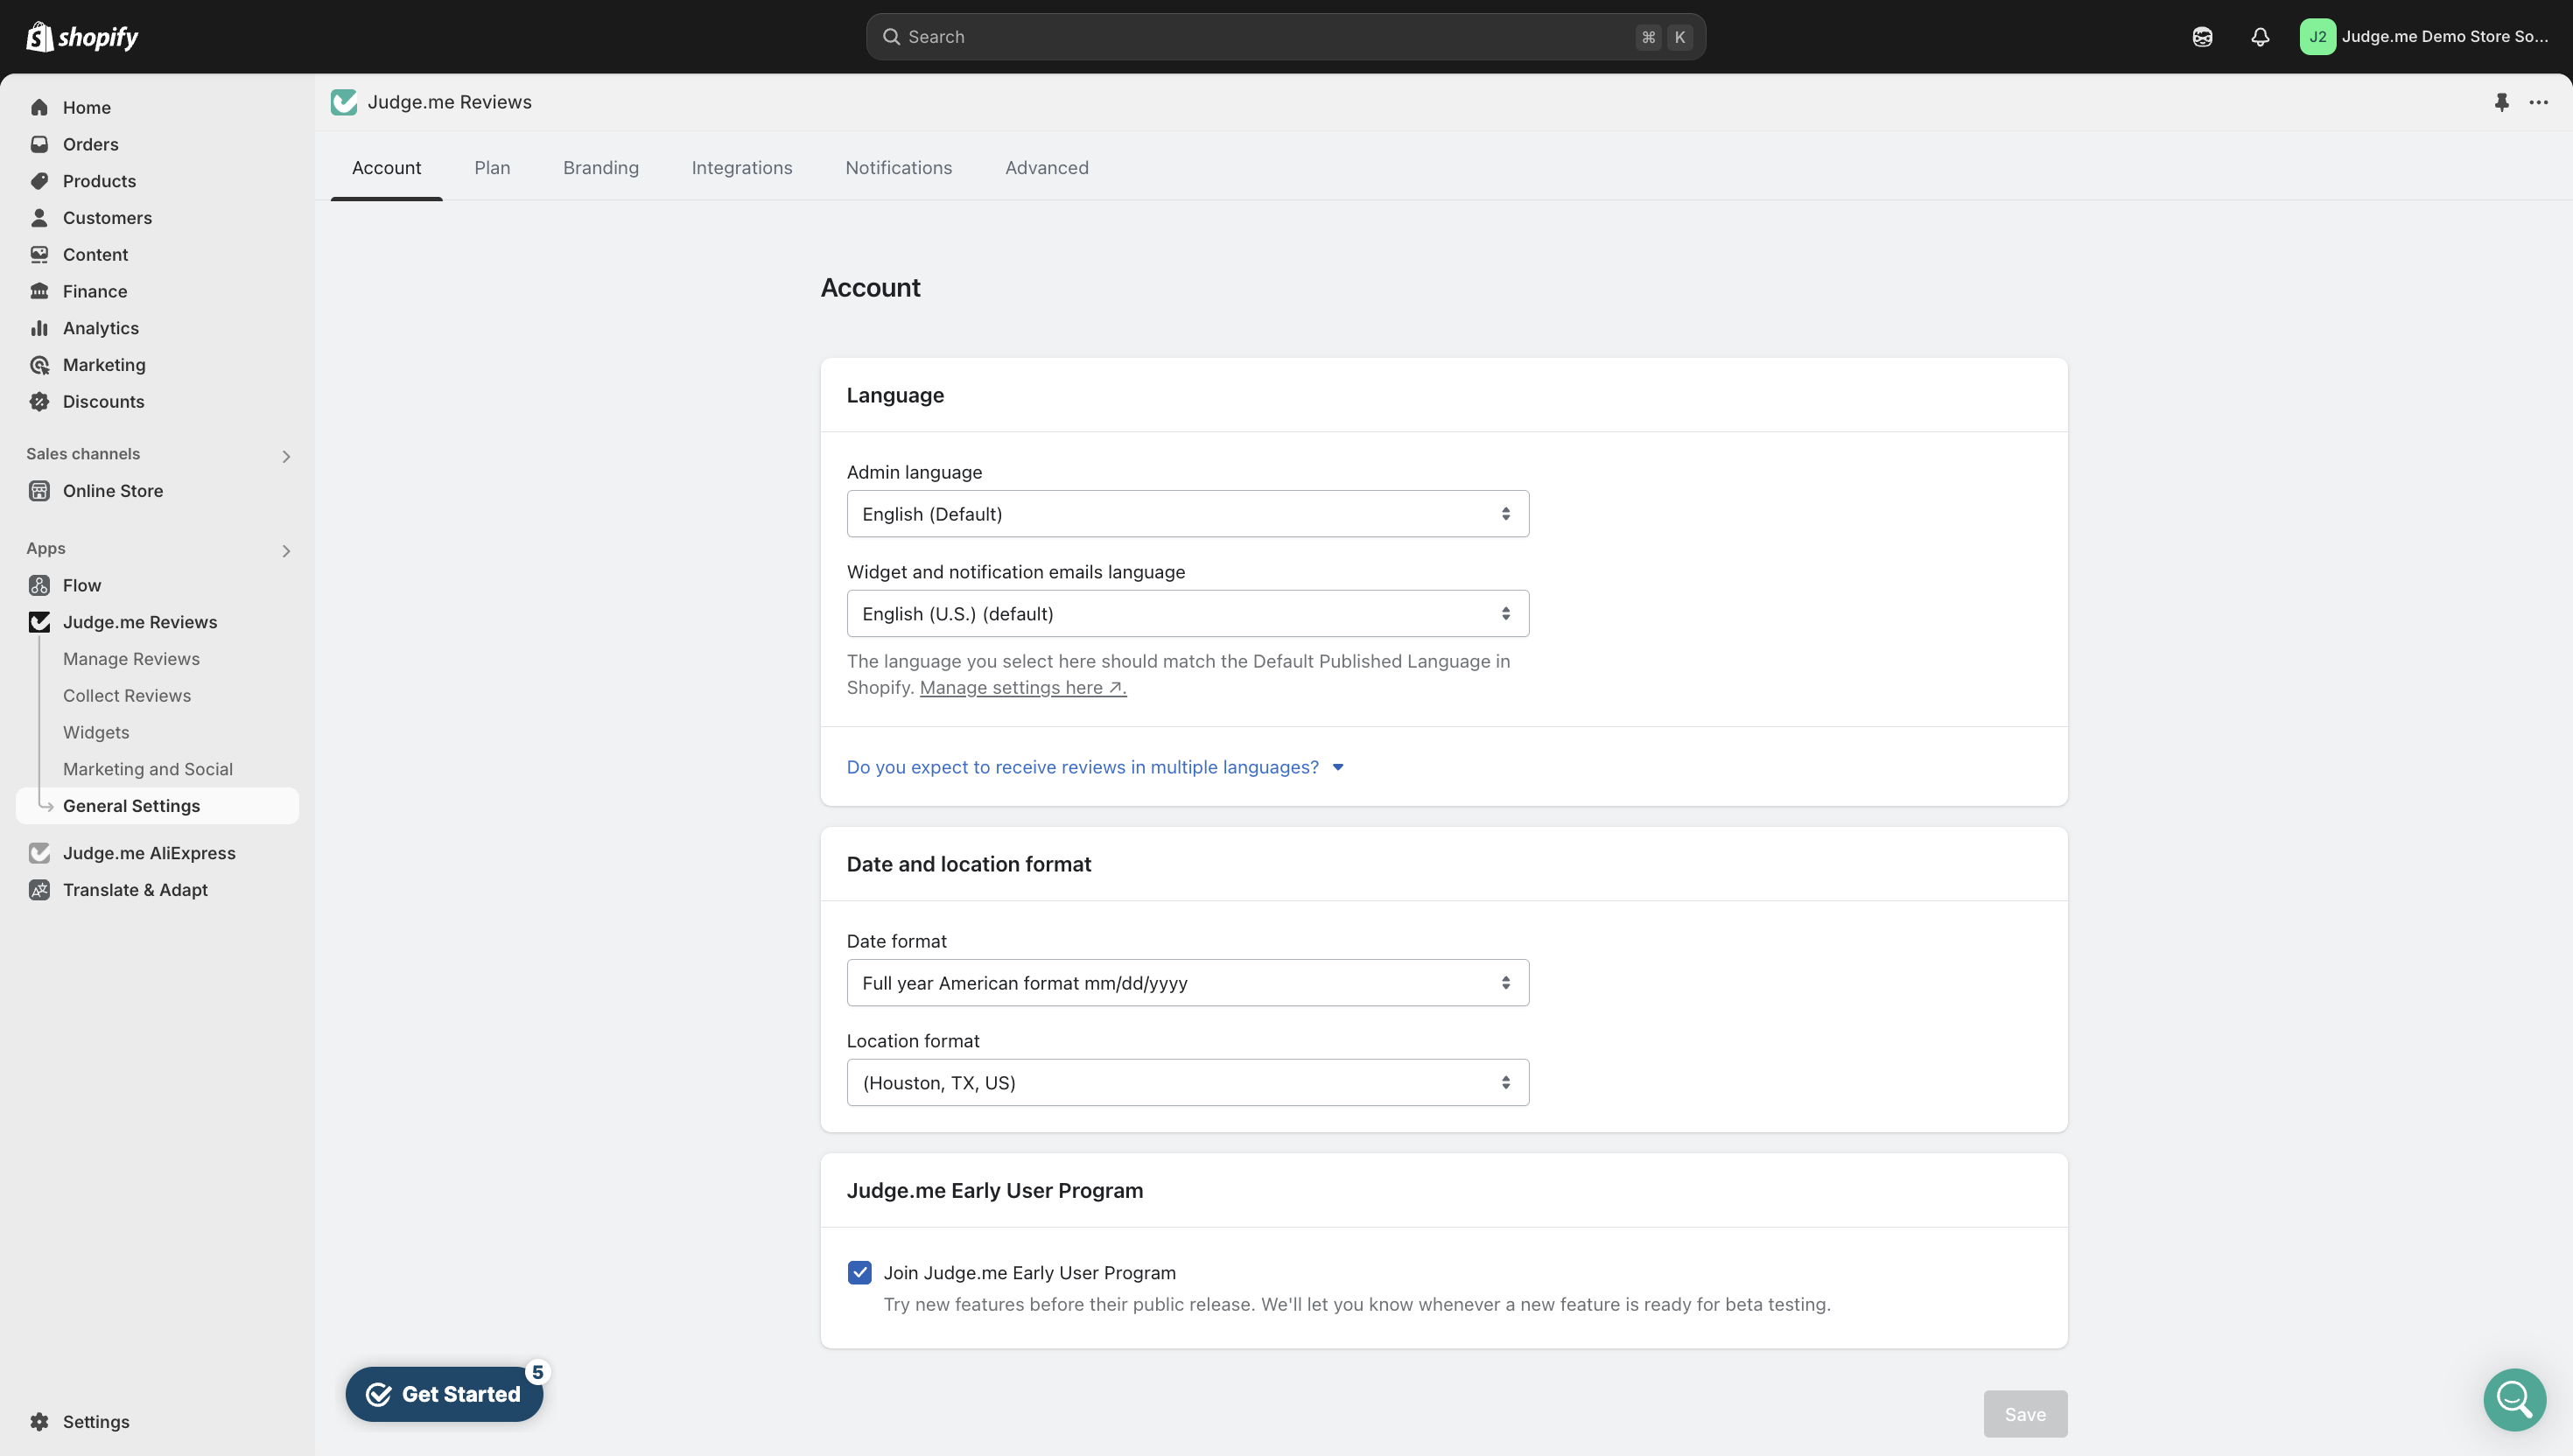The image size is (2573, 1456).
Task: Open Widget and notification emails language dropdown
Action: pyautogui.click(x=1187, y=614)
